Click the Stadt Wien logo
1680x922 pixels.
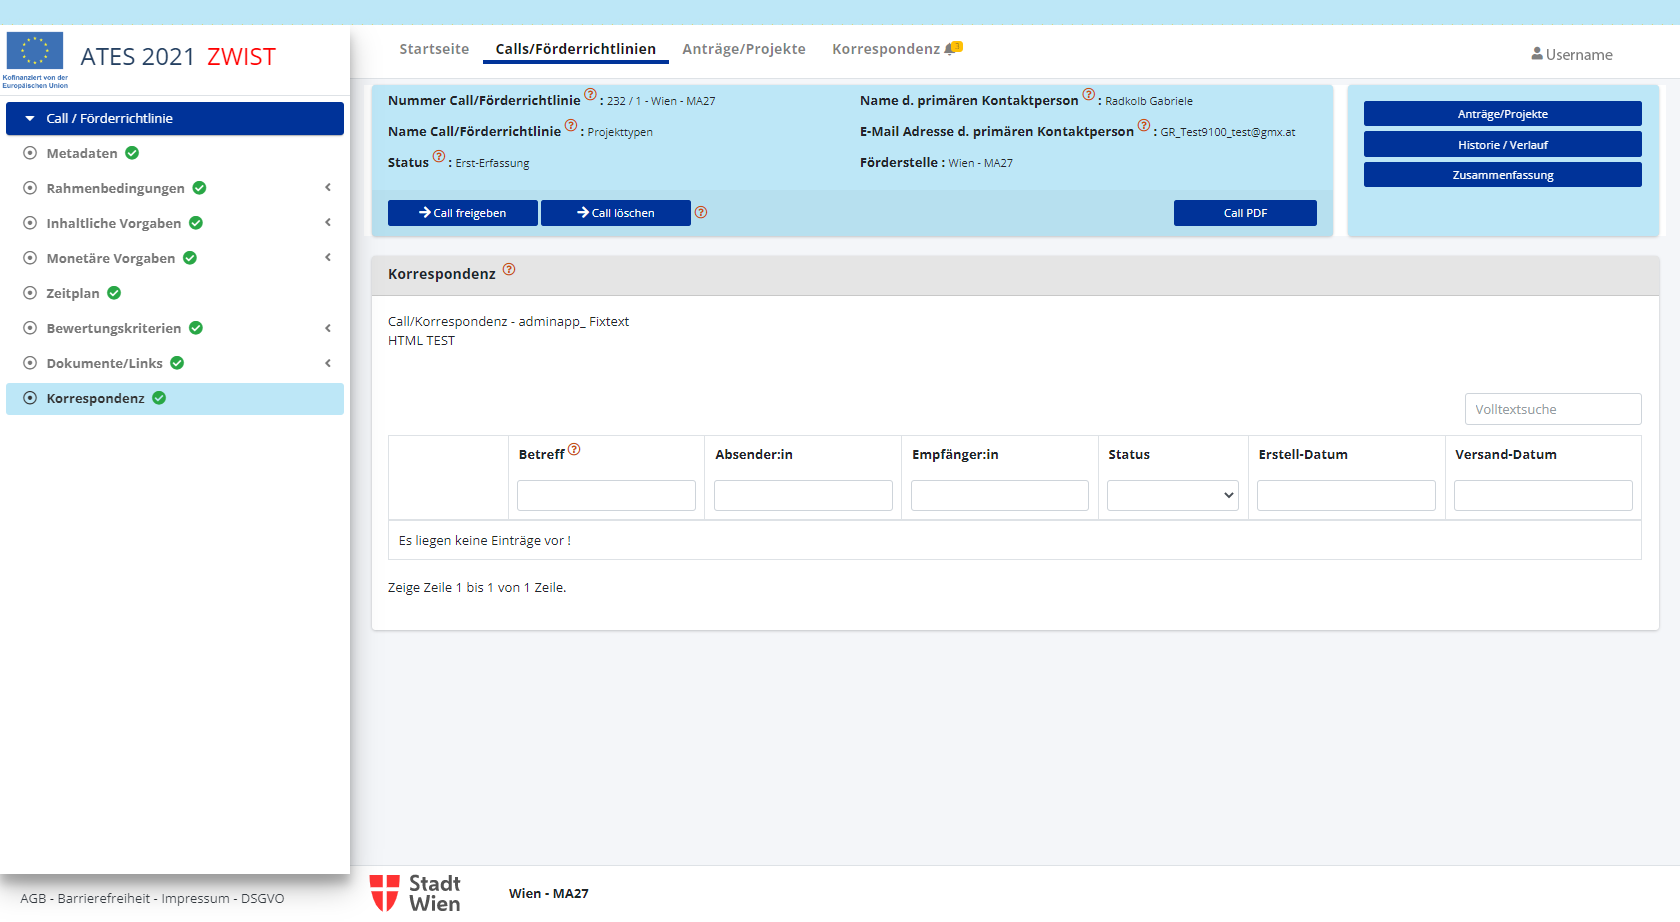point(415,893)
